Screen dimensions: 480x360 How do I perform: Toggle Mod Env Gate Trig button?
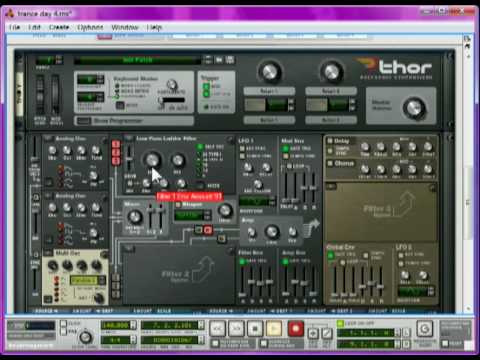(286, 149)
